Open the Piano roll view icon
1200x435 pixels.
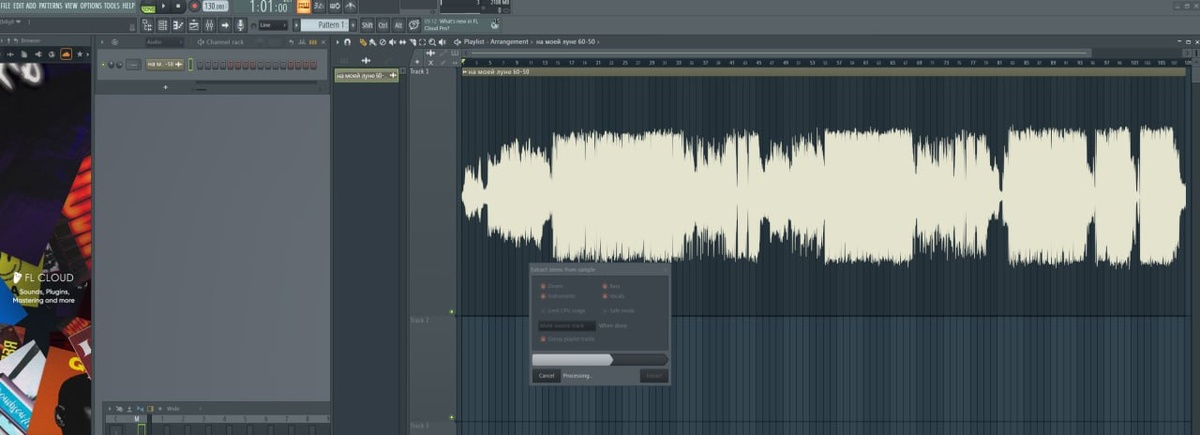(x=178, y=24)
